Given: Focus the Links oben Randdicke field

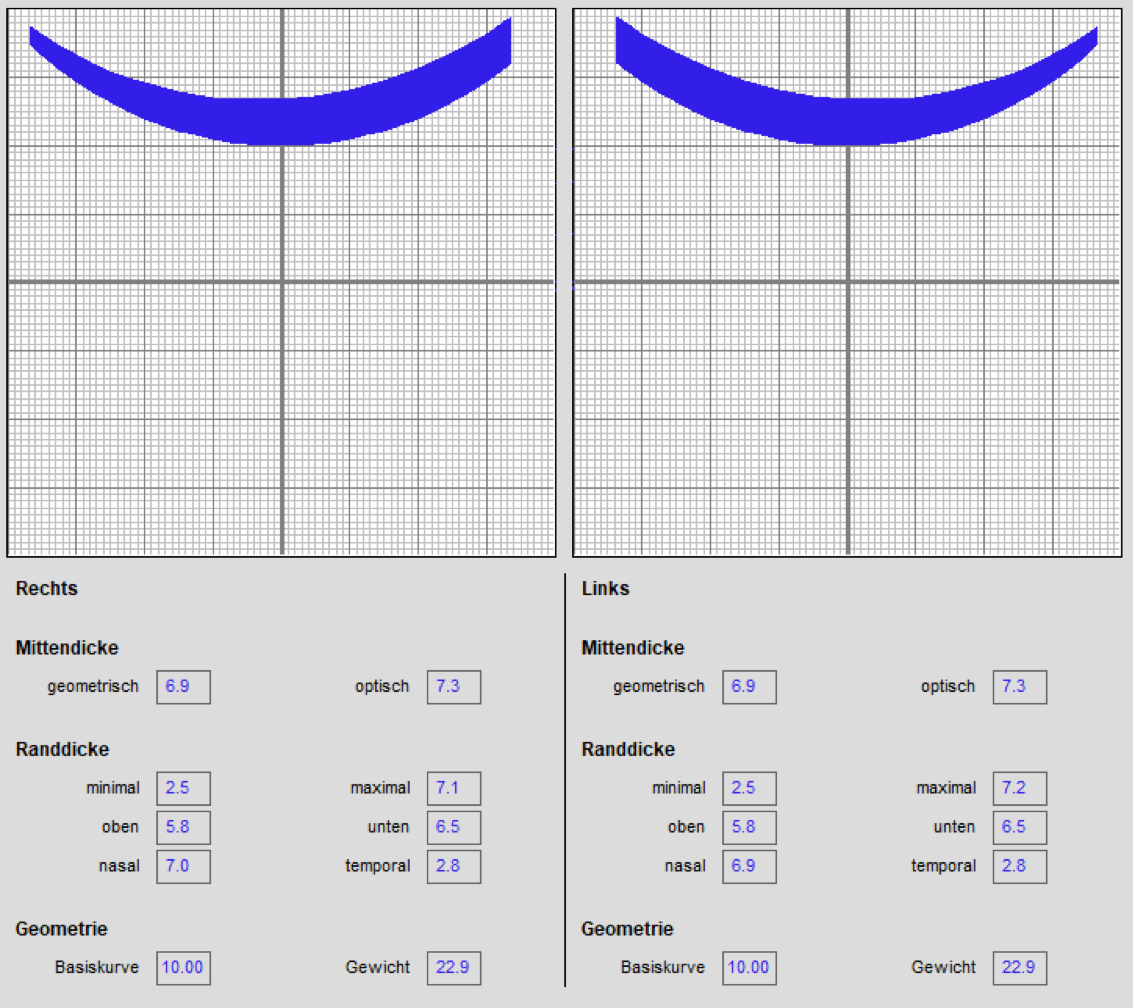Looking at the screenshot, I should point(749,828).
